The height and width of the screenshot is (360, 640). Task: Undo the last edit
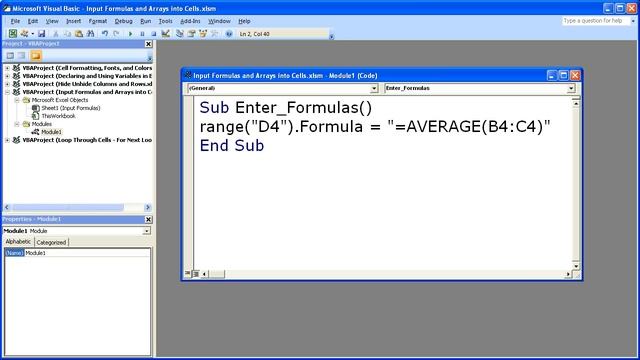point(105,33)
